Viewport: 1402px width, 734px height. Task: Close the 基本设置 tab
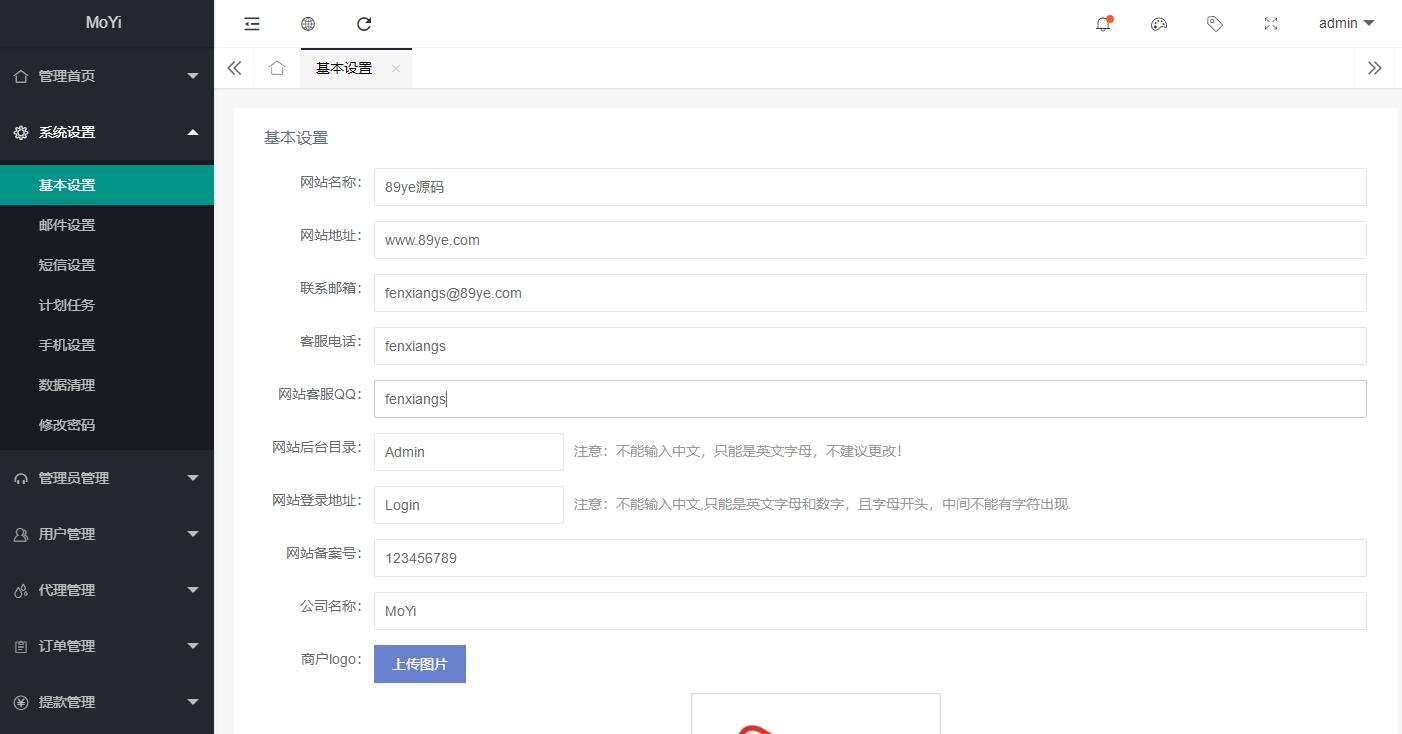pos(396,68)
